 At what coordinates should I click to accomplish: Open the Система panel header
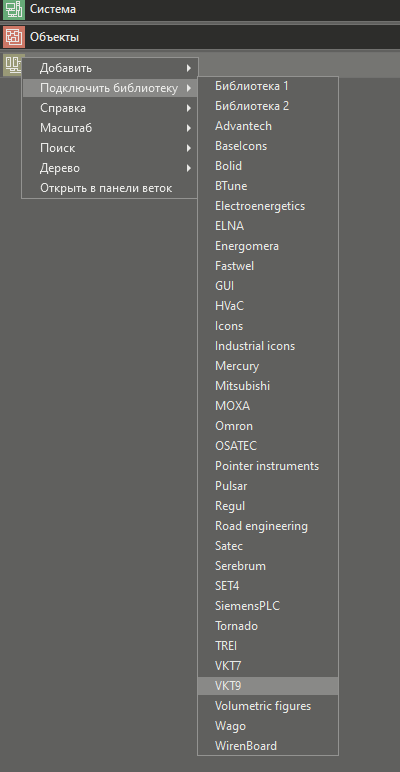click(x=200, y=10)
